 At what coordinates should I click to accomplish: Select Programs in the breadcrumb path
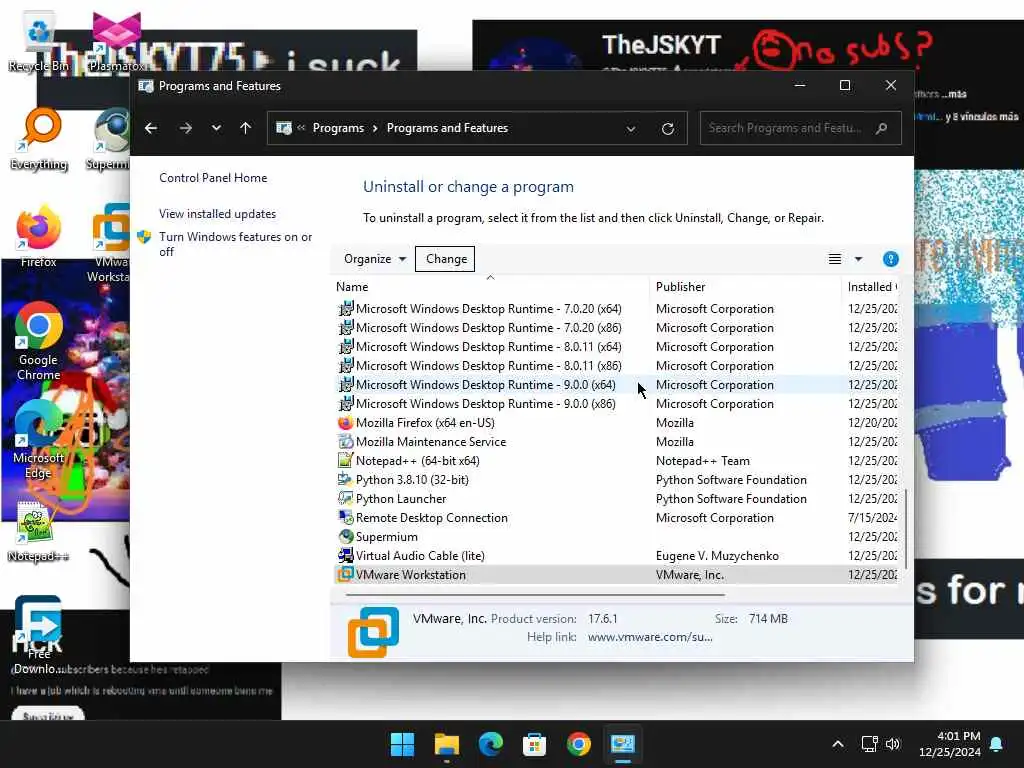click(x=338, y=128)
